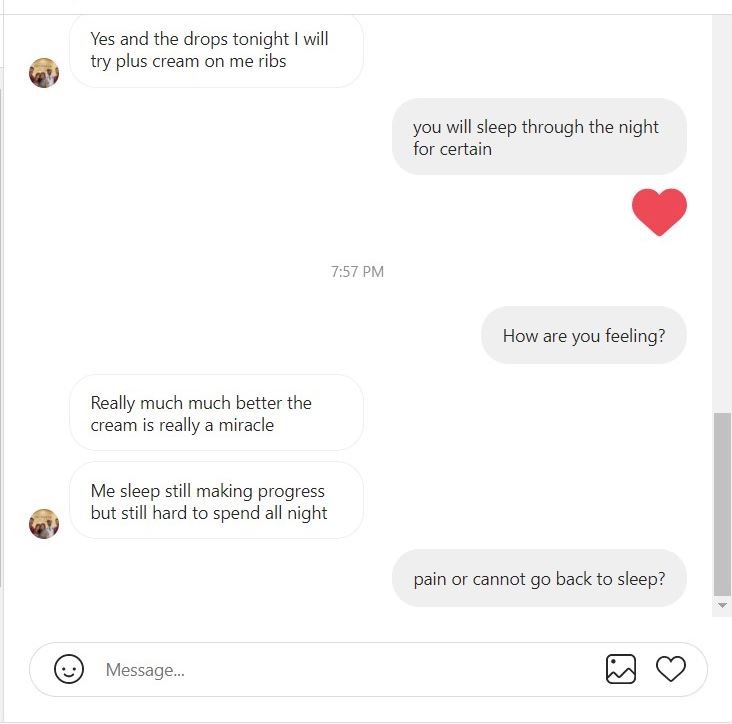Open avatar next to sleep progress message
Image resolution: width=732 pixels, height=724 pixels.
click(x=44, y=523)
